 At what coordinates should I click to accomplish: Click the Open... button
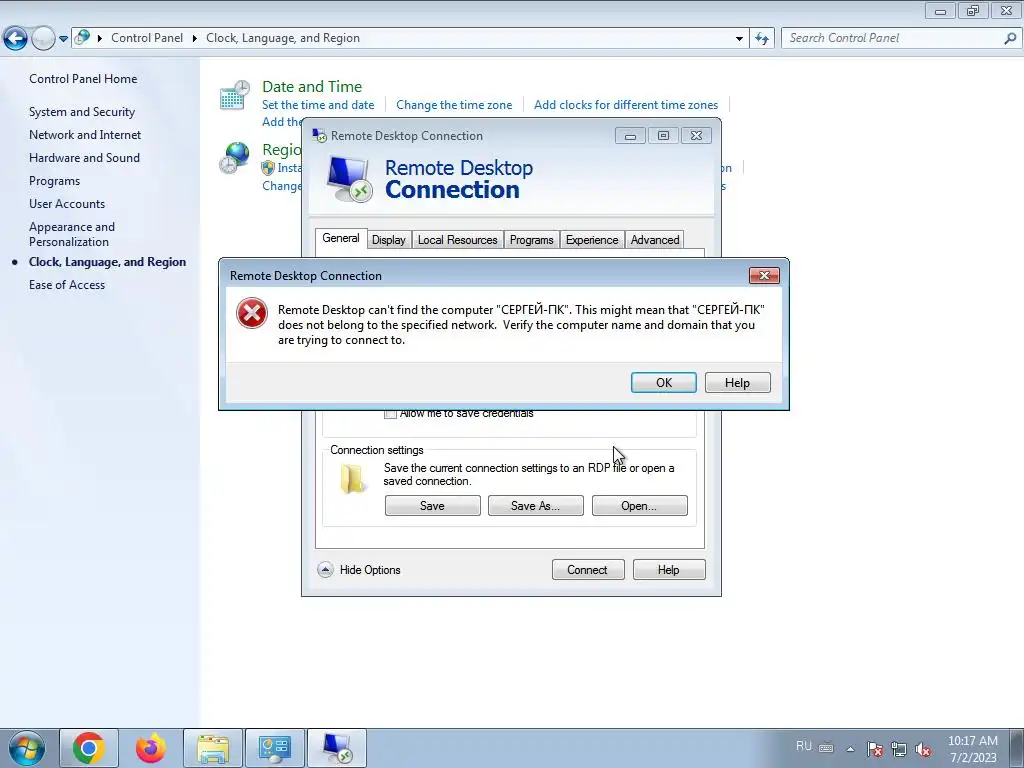pyautogui.click(x=639, y=505)
